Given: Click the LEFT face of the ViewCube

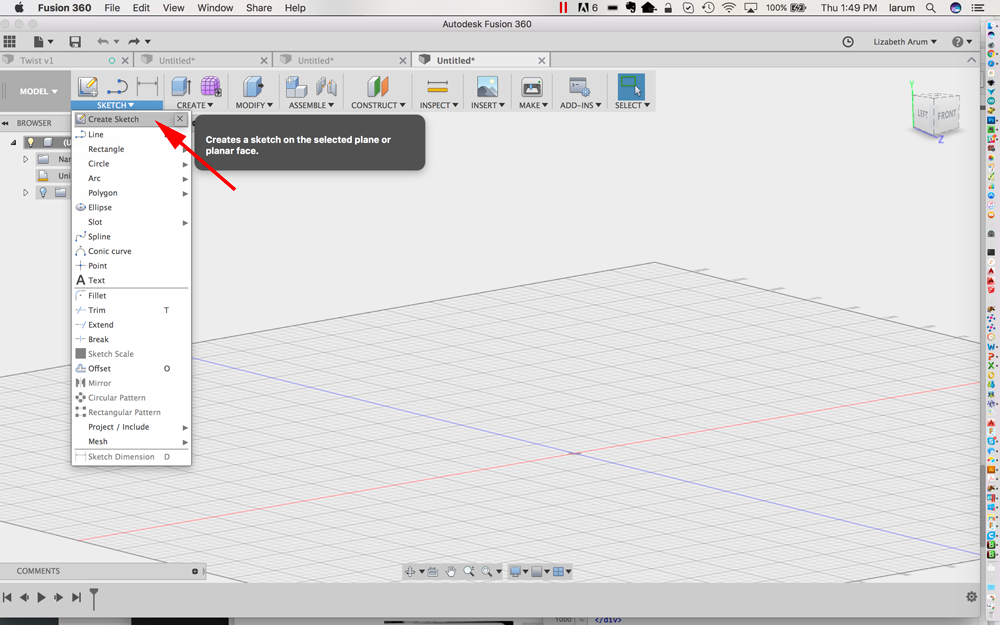Looking at the screenshot, I should pos(923,114).
